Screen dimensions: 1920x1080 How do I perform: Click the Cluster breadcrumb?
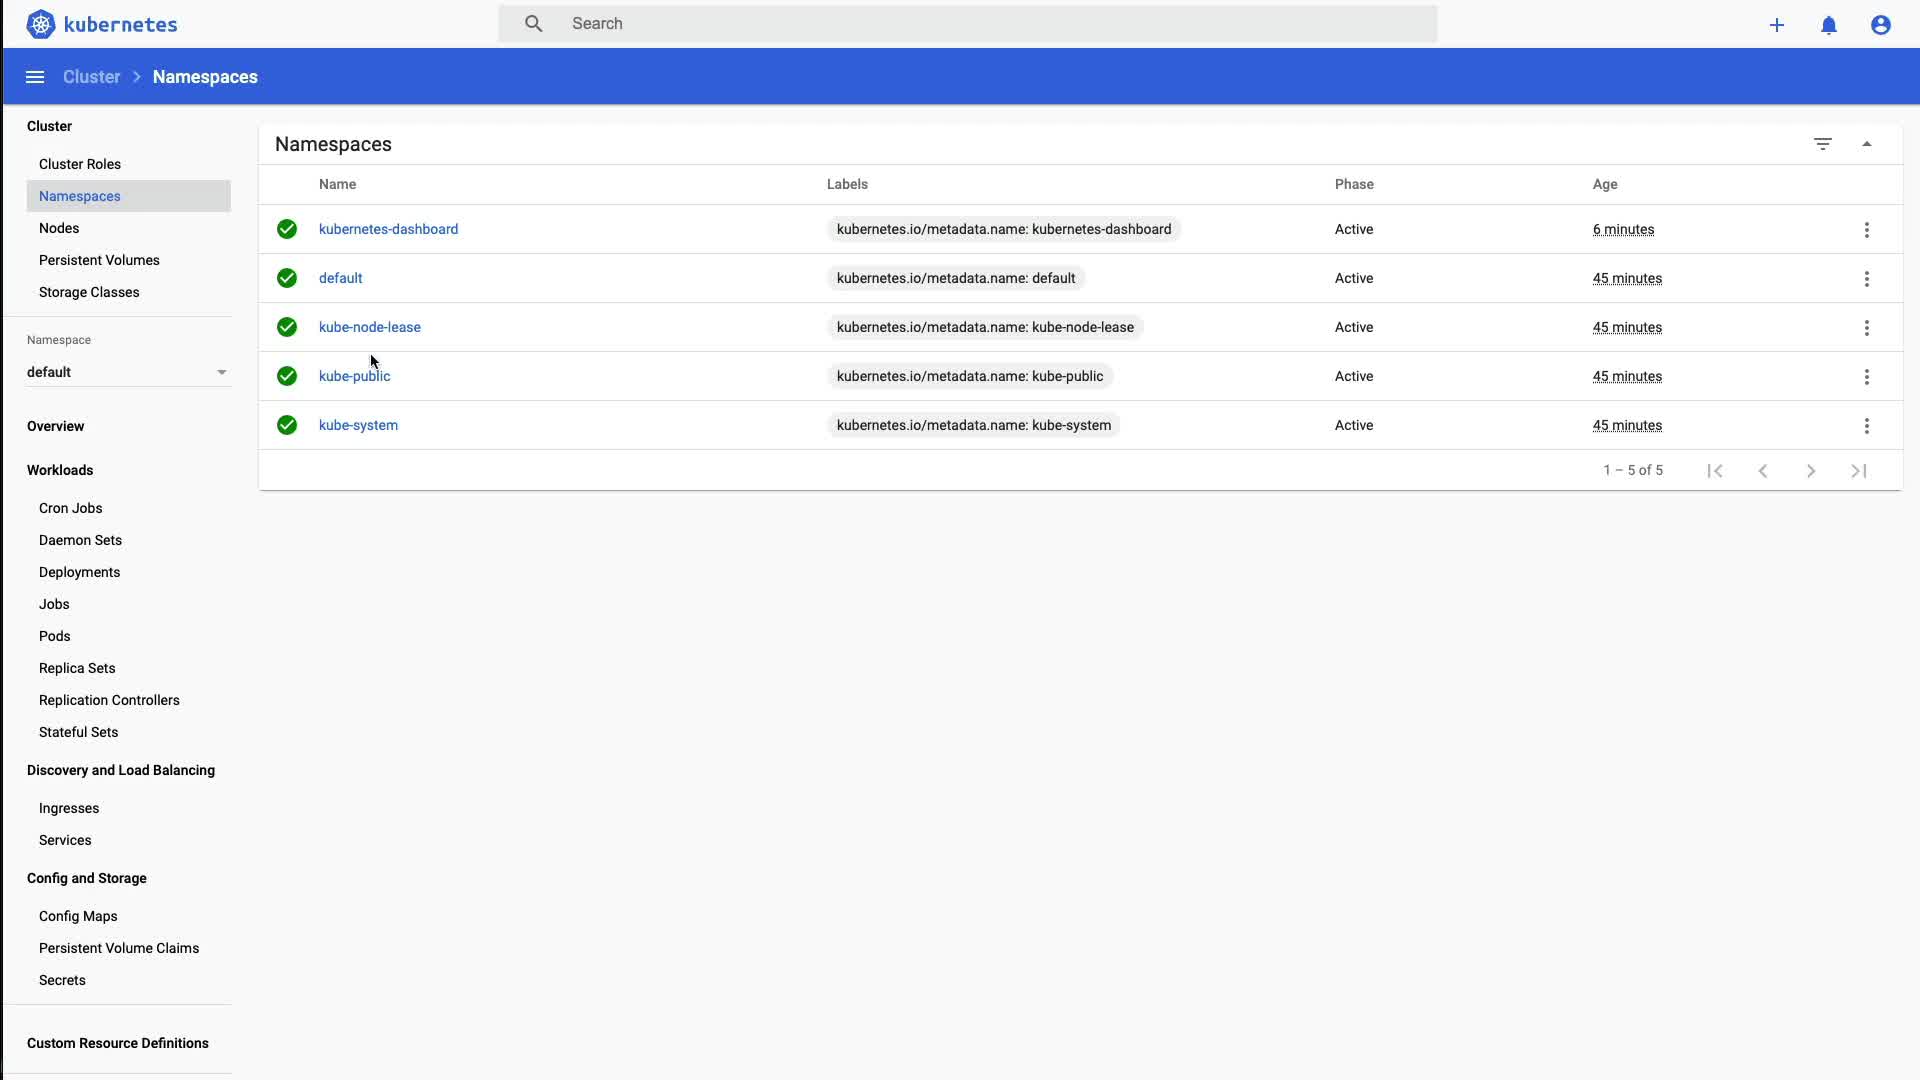click(x=91, y=77)
